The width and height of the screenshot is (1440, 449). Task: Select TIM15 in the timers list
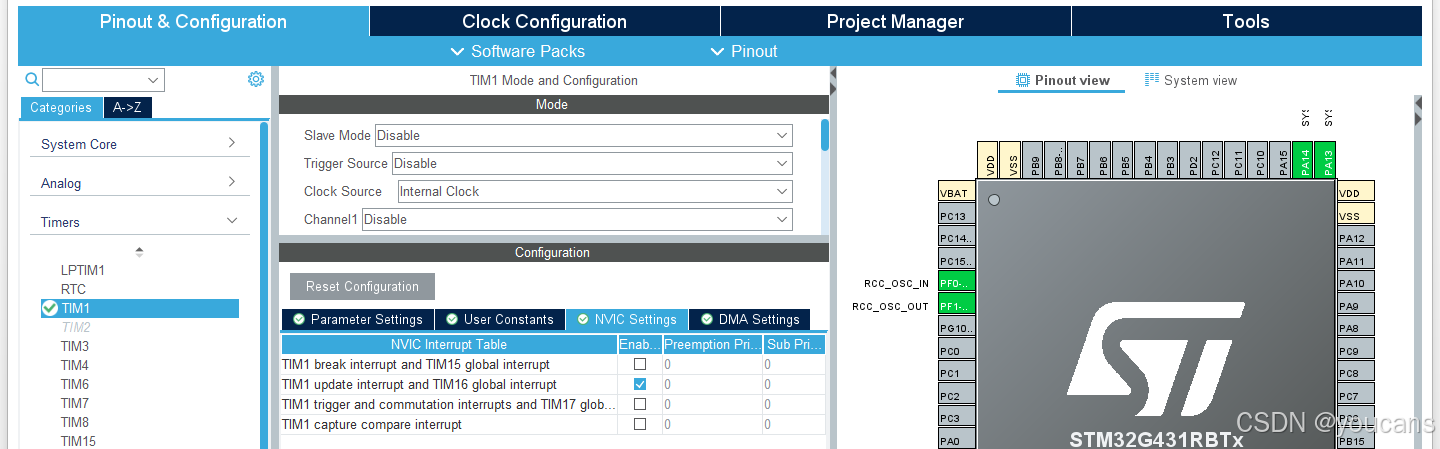tap(78, 441)
